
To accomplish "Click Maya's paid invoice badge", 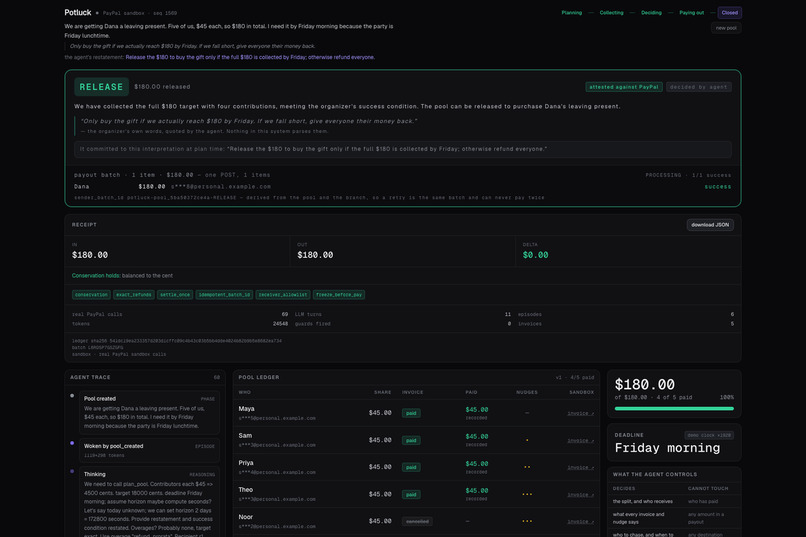I will [411, 413].
